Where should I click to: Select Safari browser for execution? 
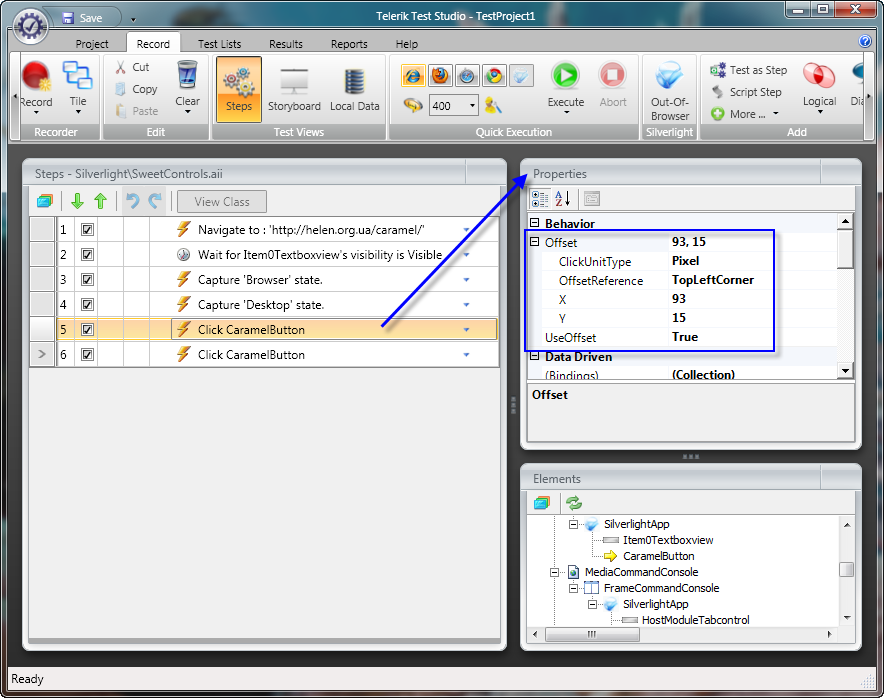(467, 76)
